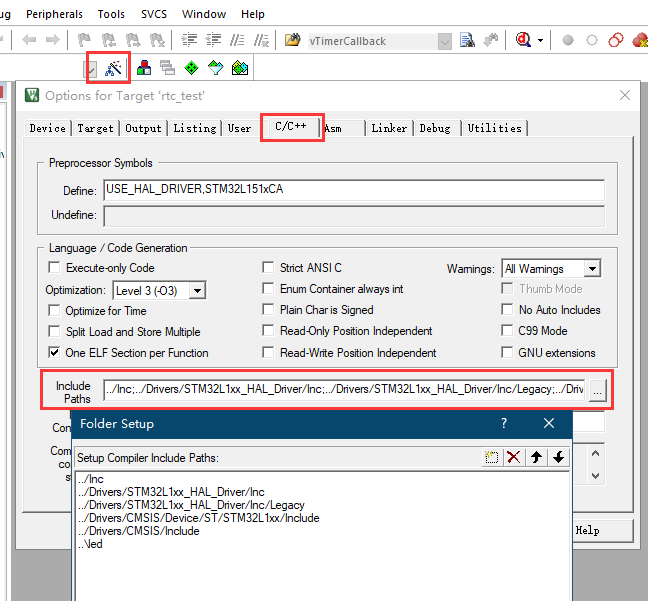Open the Help menu

[x=253, y=14]
